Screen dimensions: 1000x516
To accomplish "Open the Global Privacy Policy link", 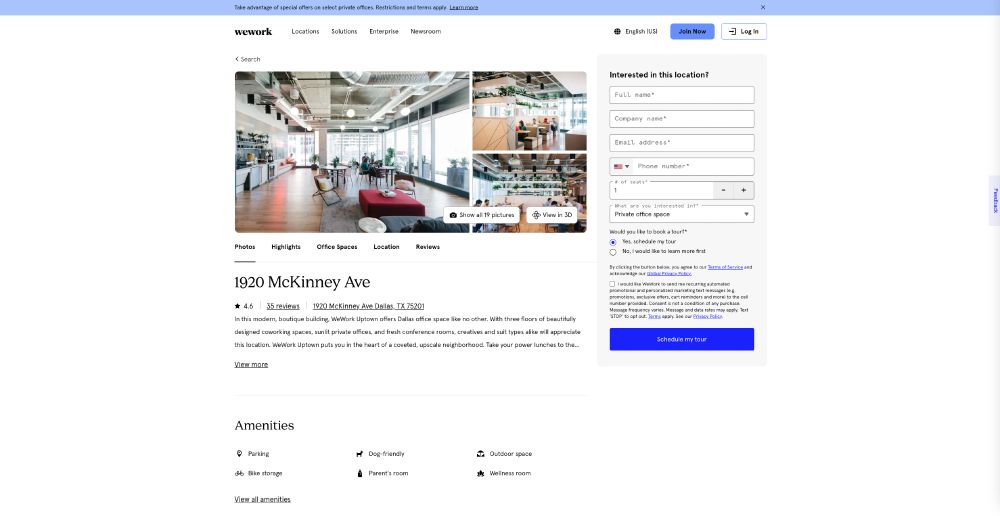I will pos(669,274).
